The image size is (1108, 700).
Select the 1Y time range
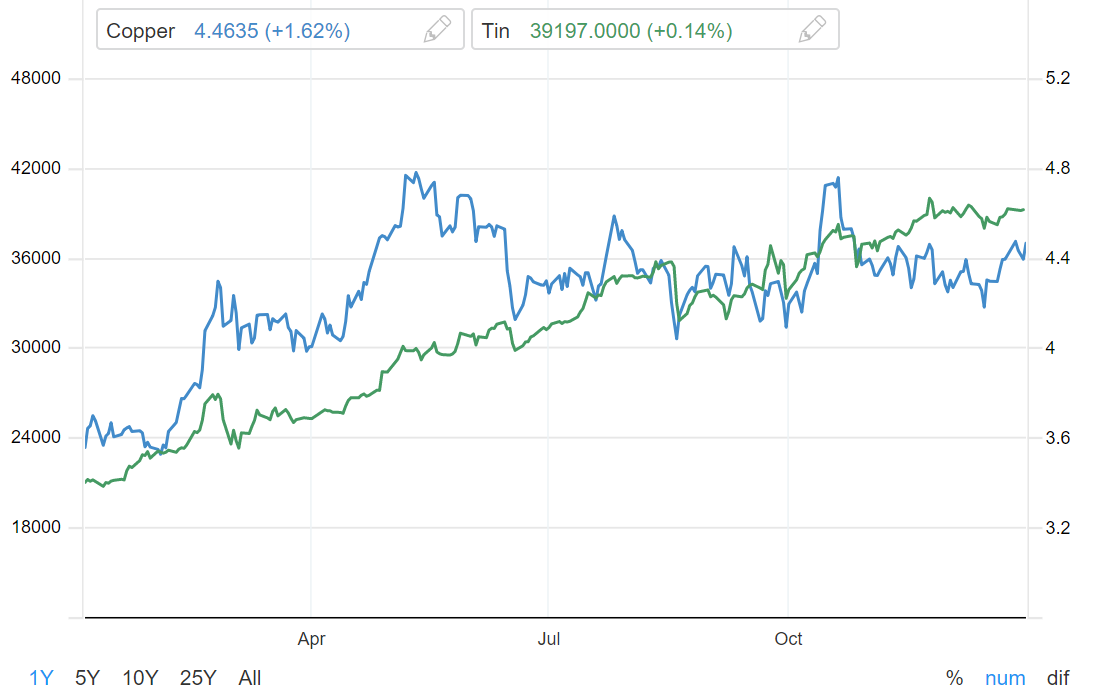pos(41,678)
